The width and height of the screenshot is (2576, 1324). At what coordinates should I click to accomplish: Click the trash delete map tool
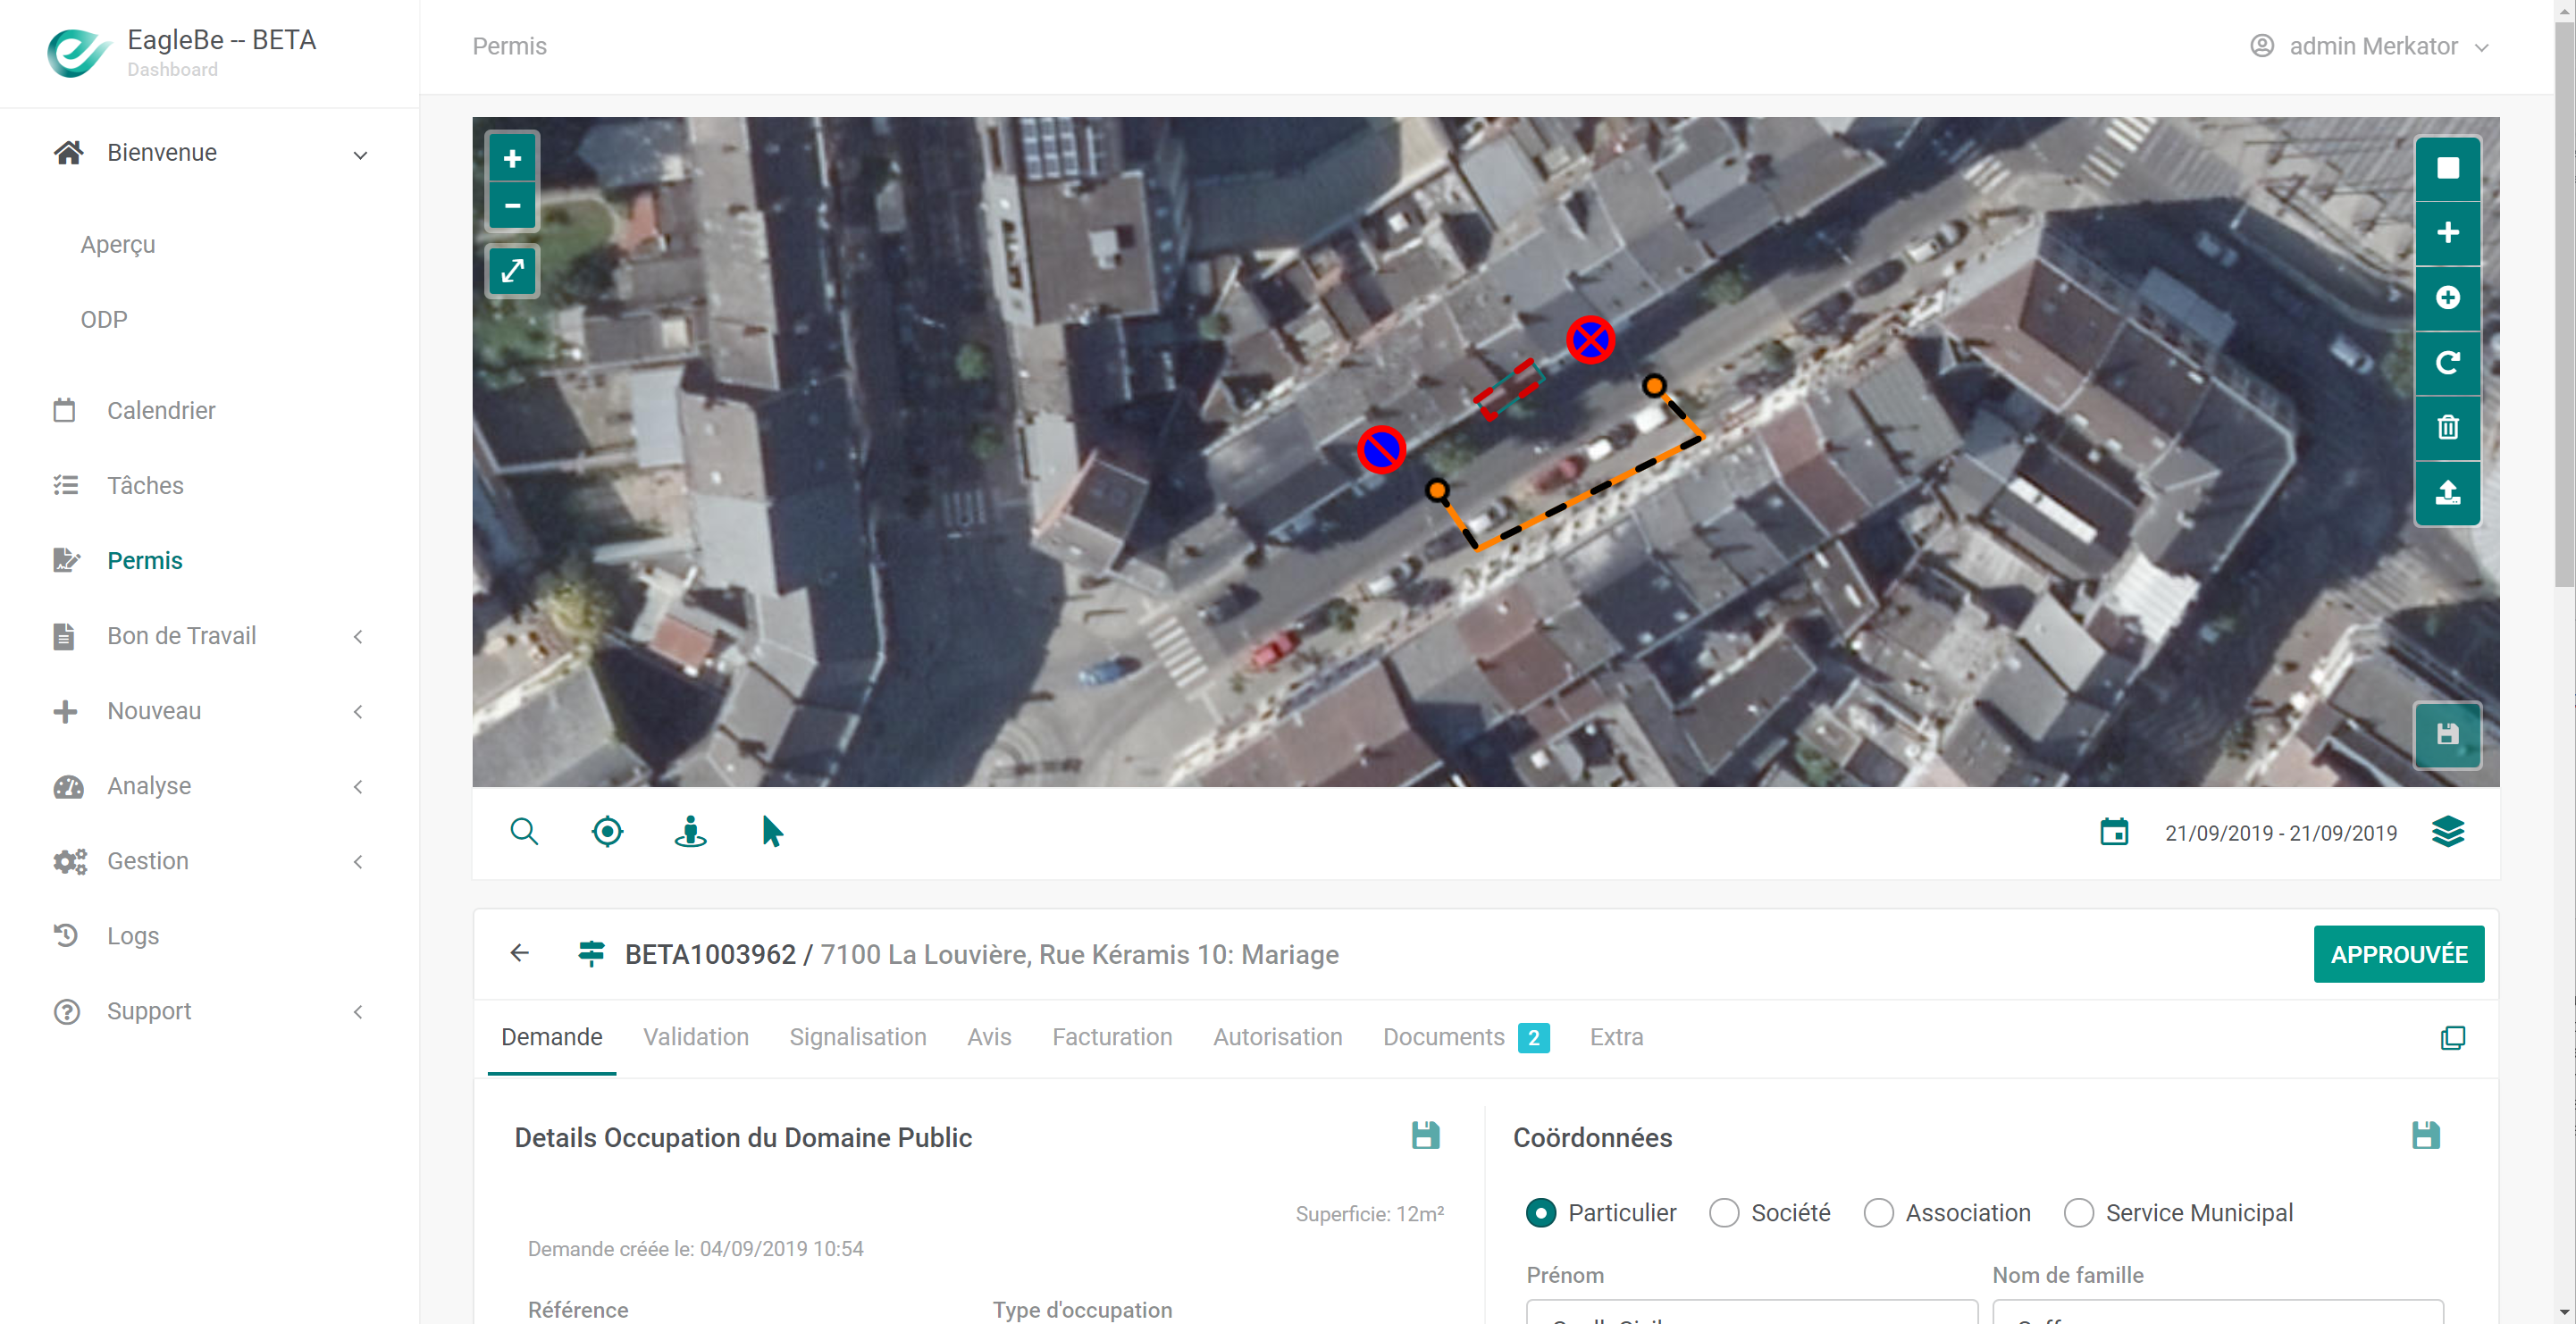[2447, 428]
